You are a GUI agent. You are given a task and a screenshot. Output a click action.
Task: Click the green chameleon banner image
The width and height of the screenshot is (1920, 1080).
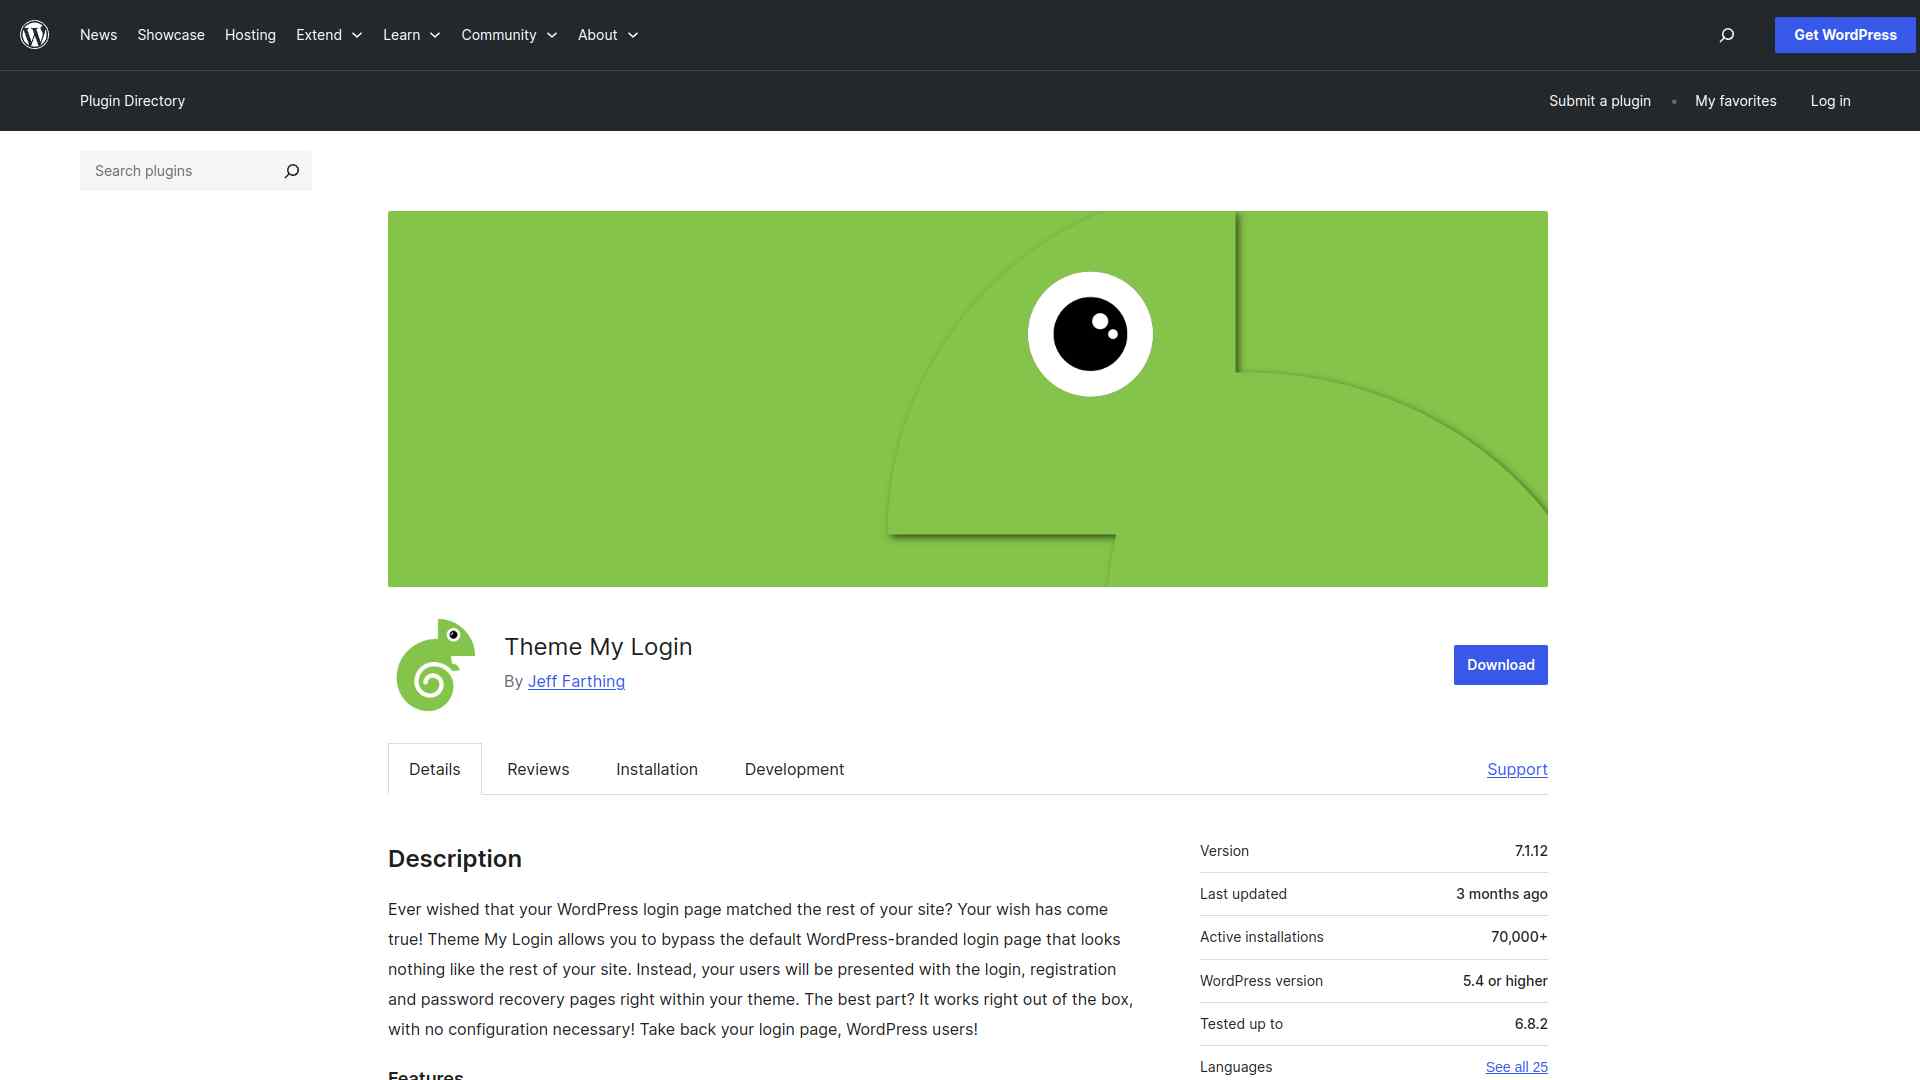968,399
